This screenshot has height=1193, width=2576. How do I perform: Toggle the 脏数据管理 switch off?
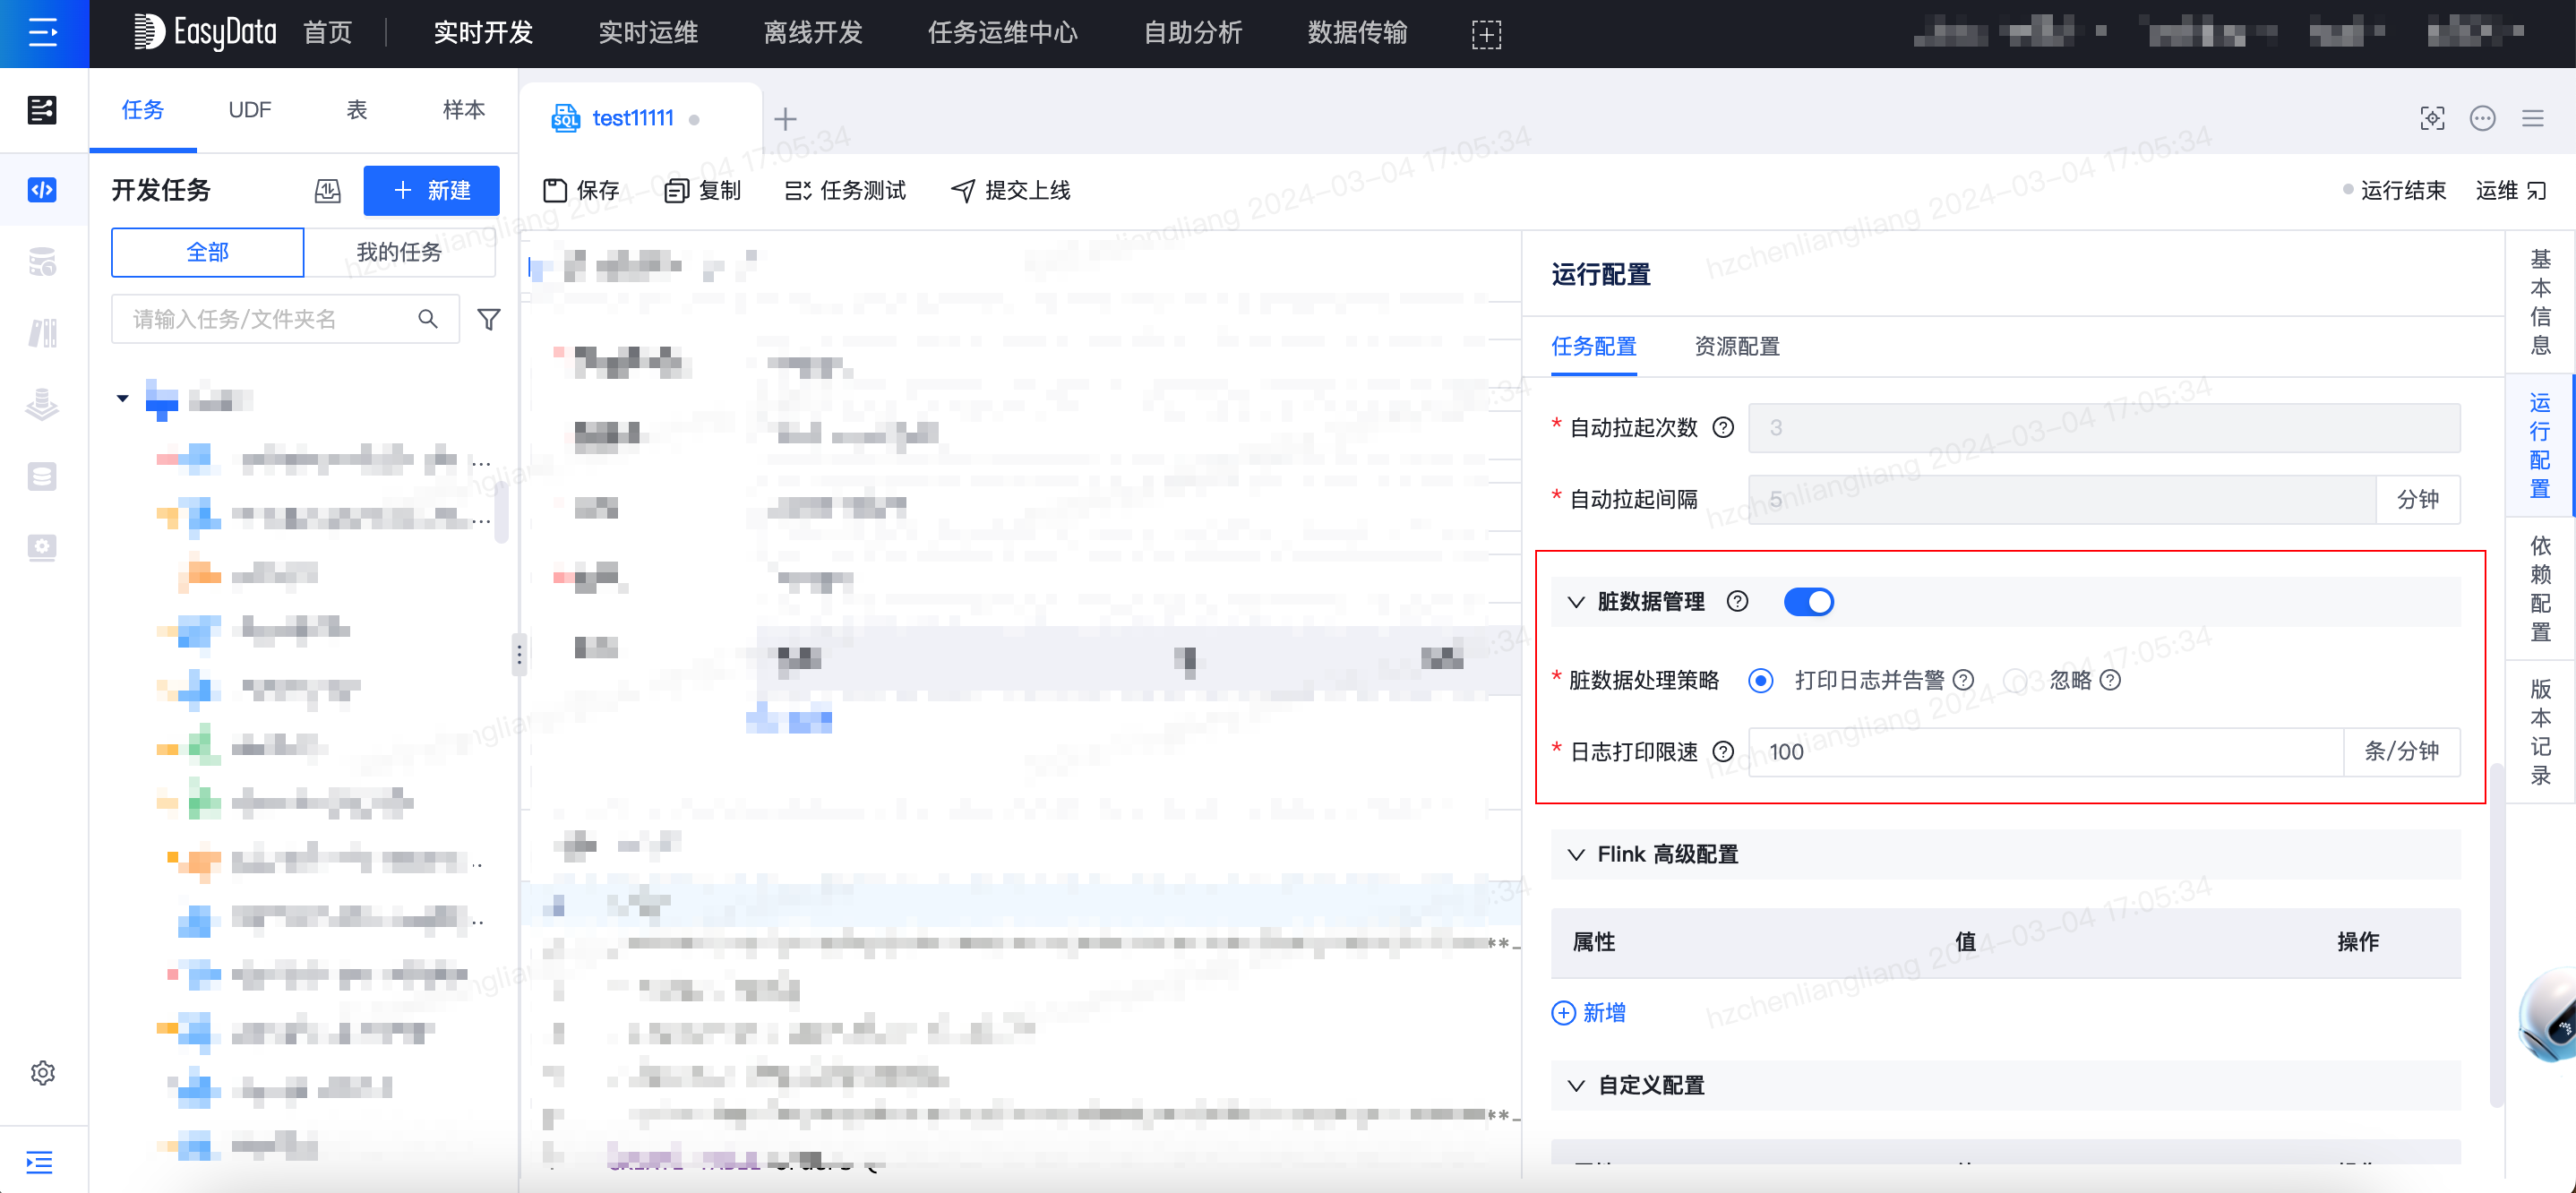(1809, 601)
